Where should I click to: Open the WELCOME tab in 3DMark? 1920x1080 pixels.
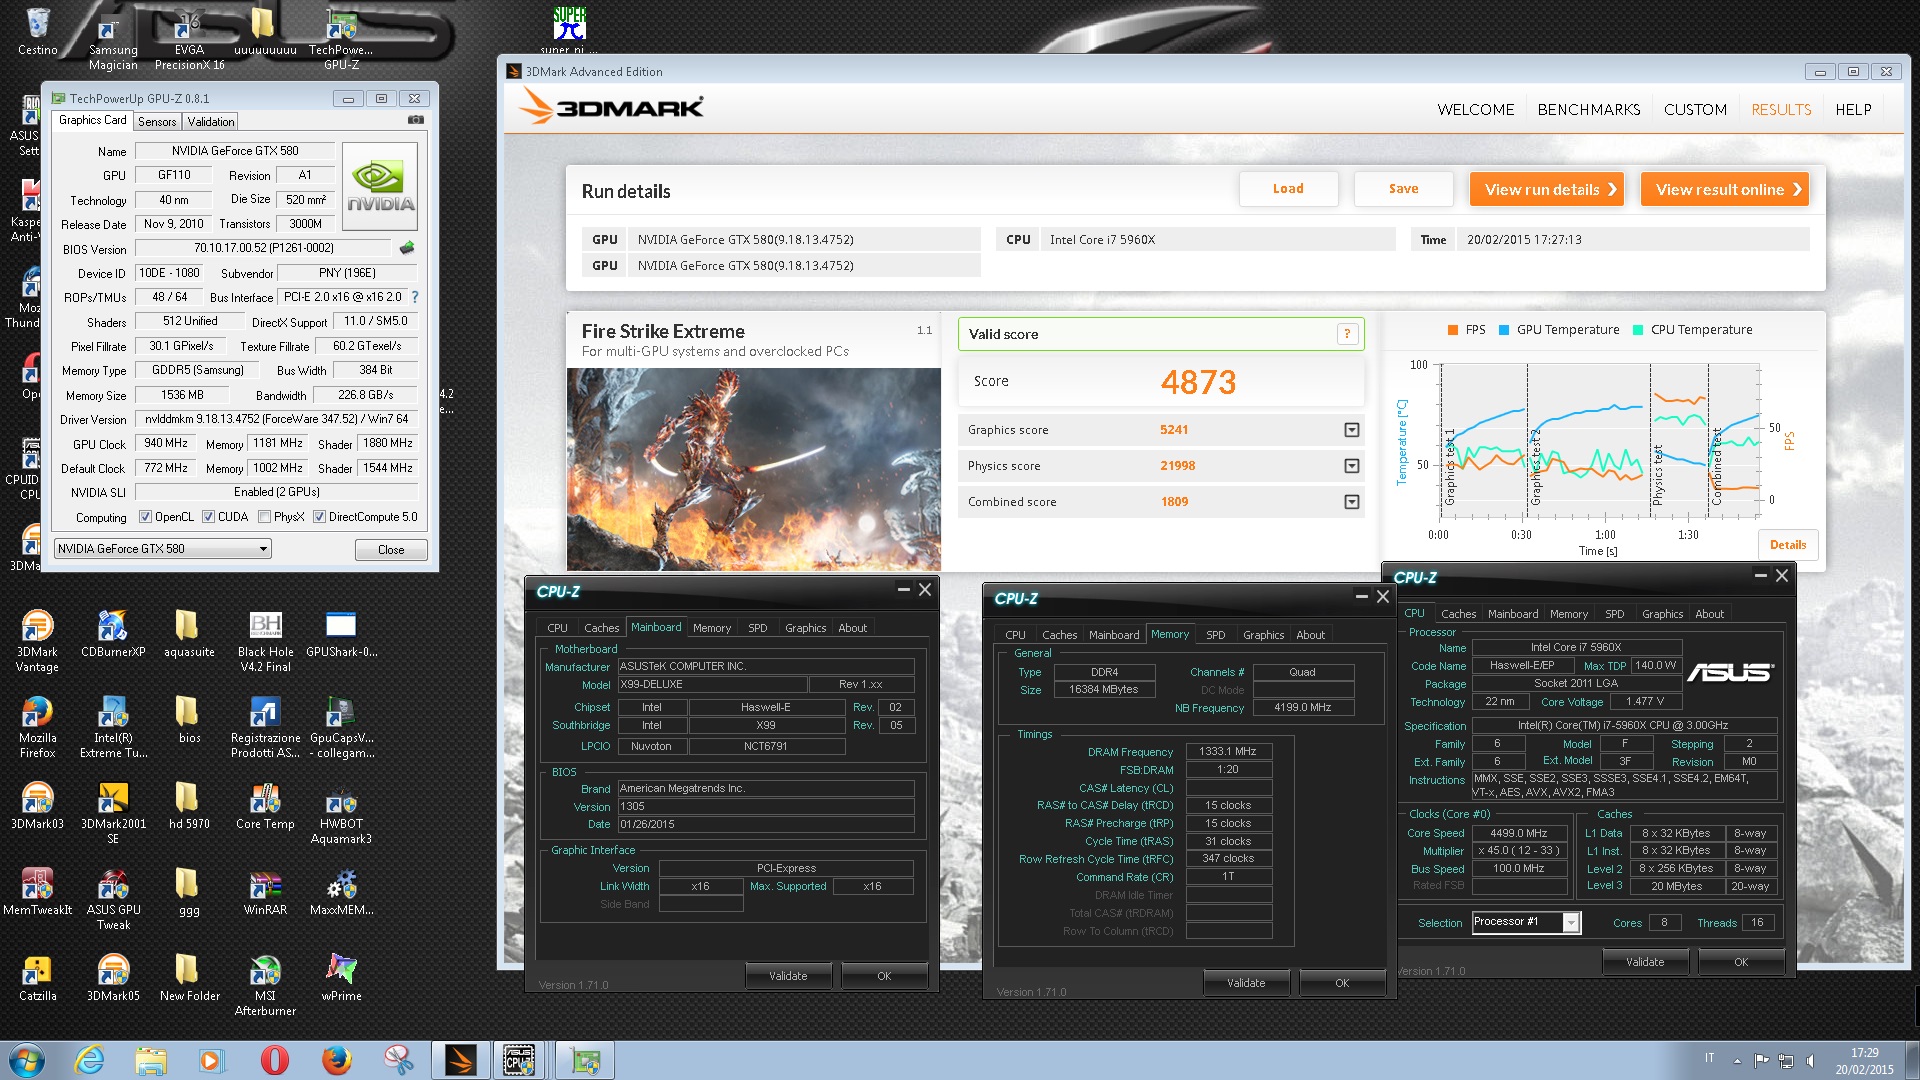pos(1476,110)
